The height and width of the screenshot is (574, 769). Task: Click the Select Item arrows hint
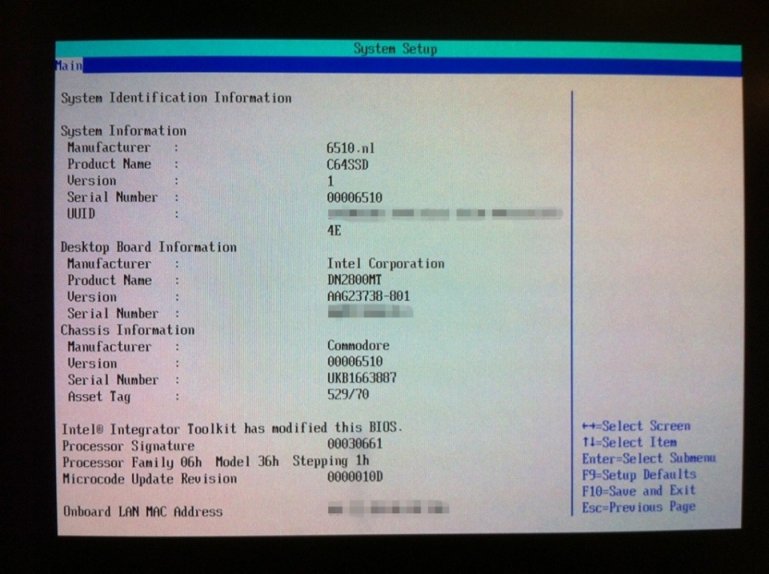tap(629, 442)
